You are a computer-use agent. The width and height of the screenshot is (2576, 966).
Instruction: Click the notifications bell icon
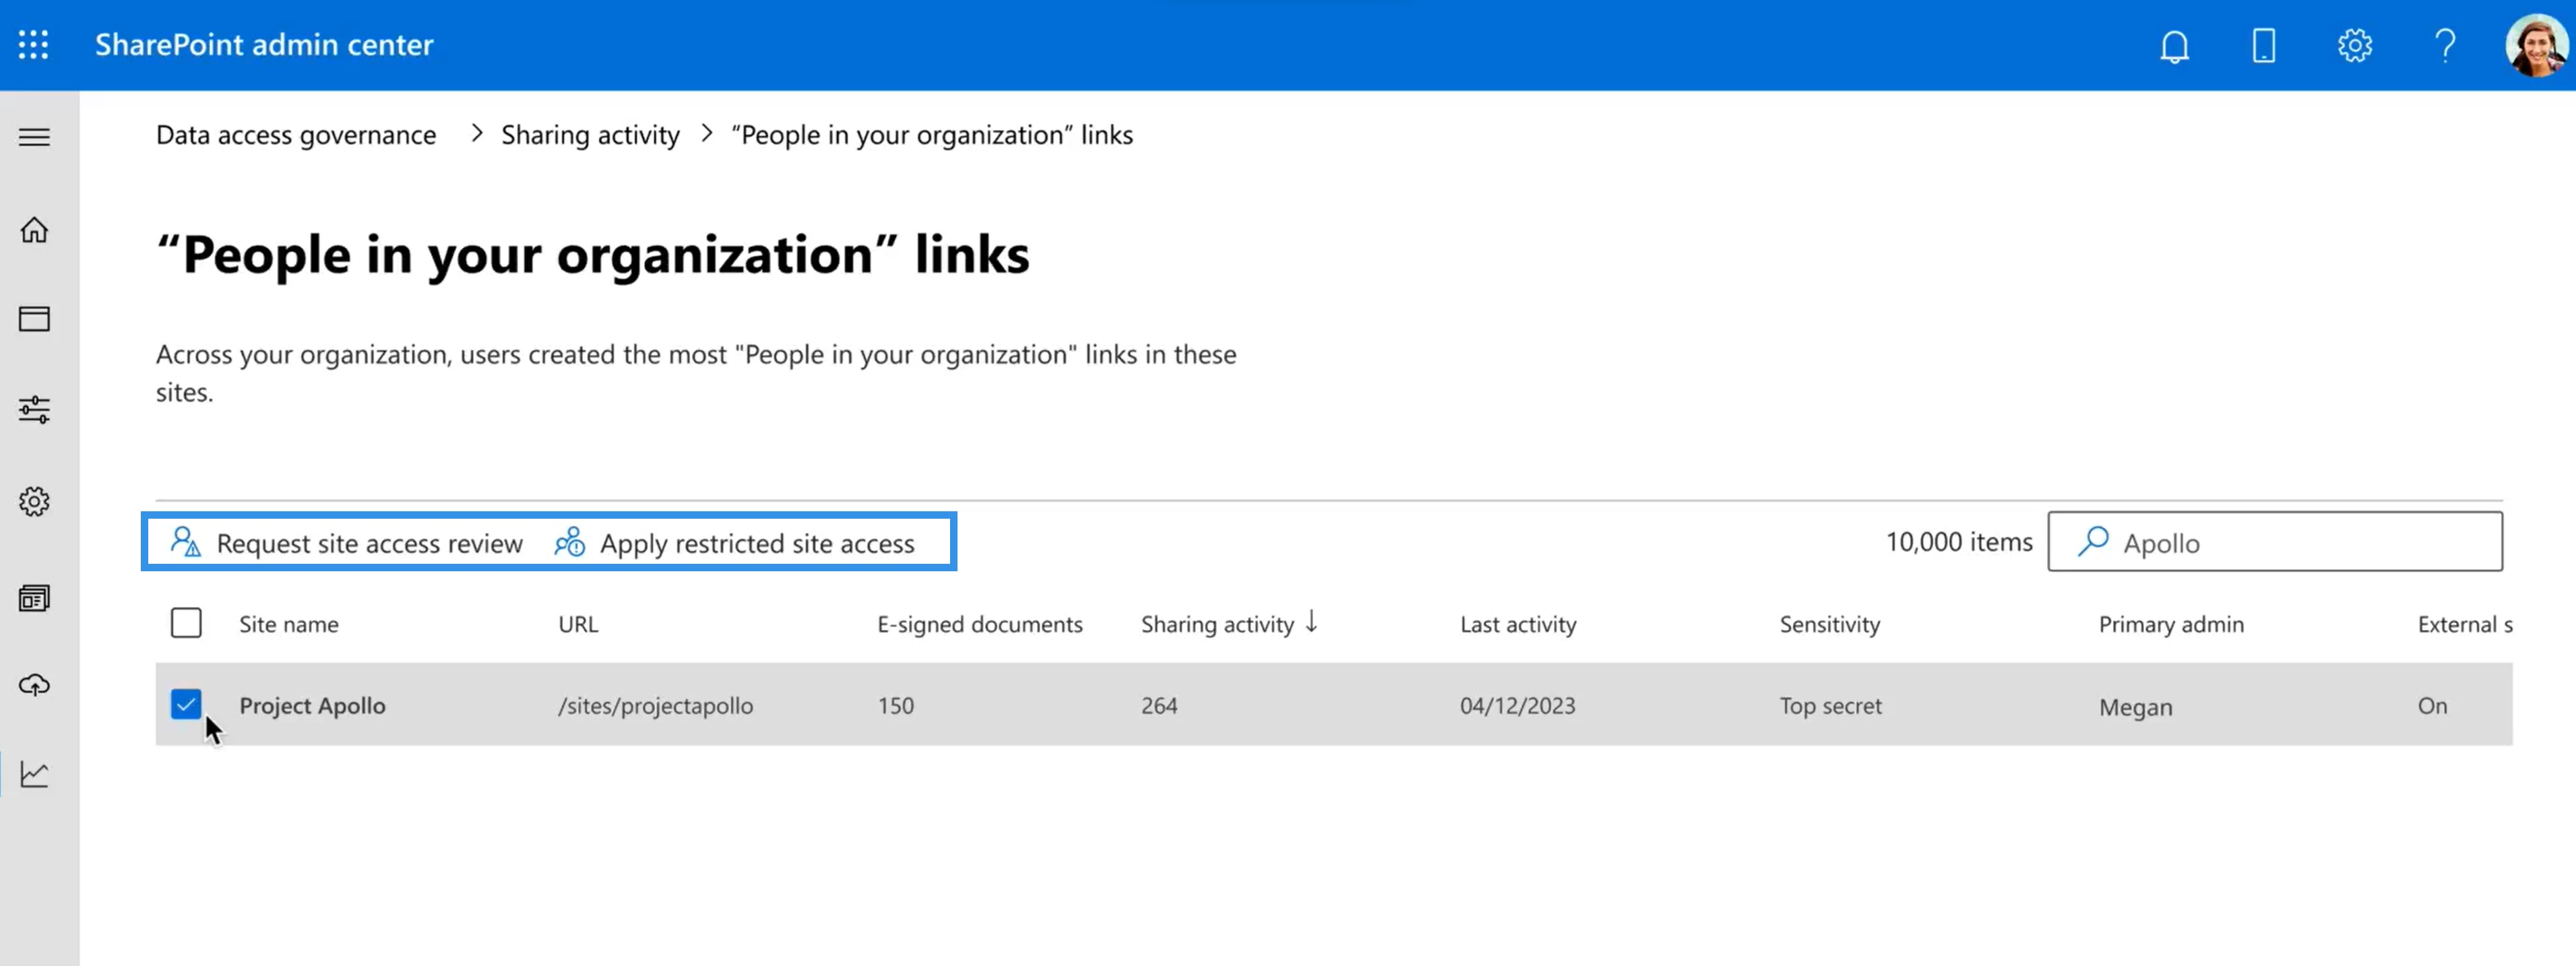(x=2175, y=44)
